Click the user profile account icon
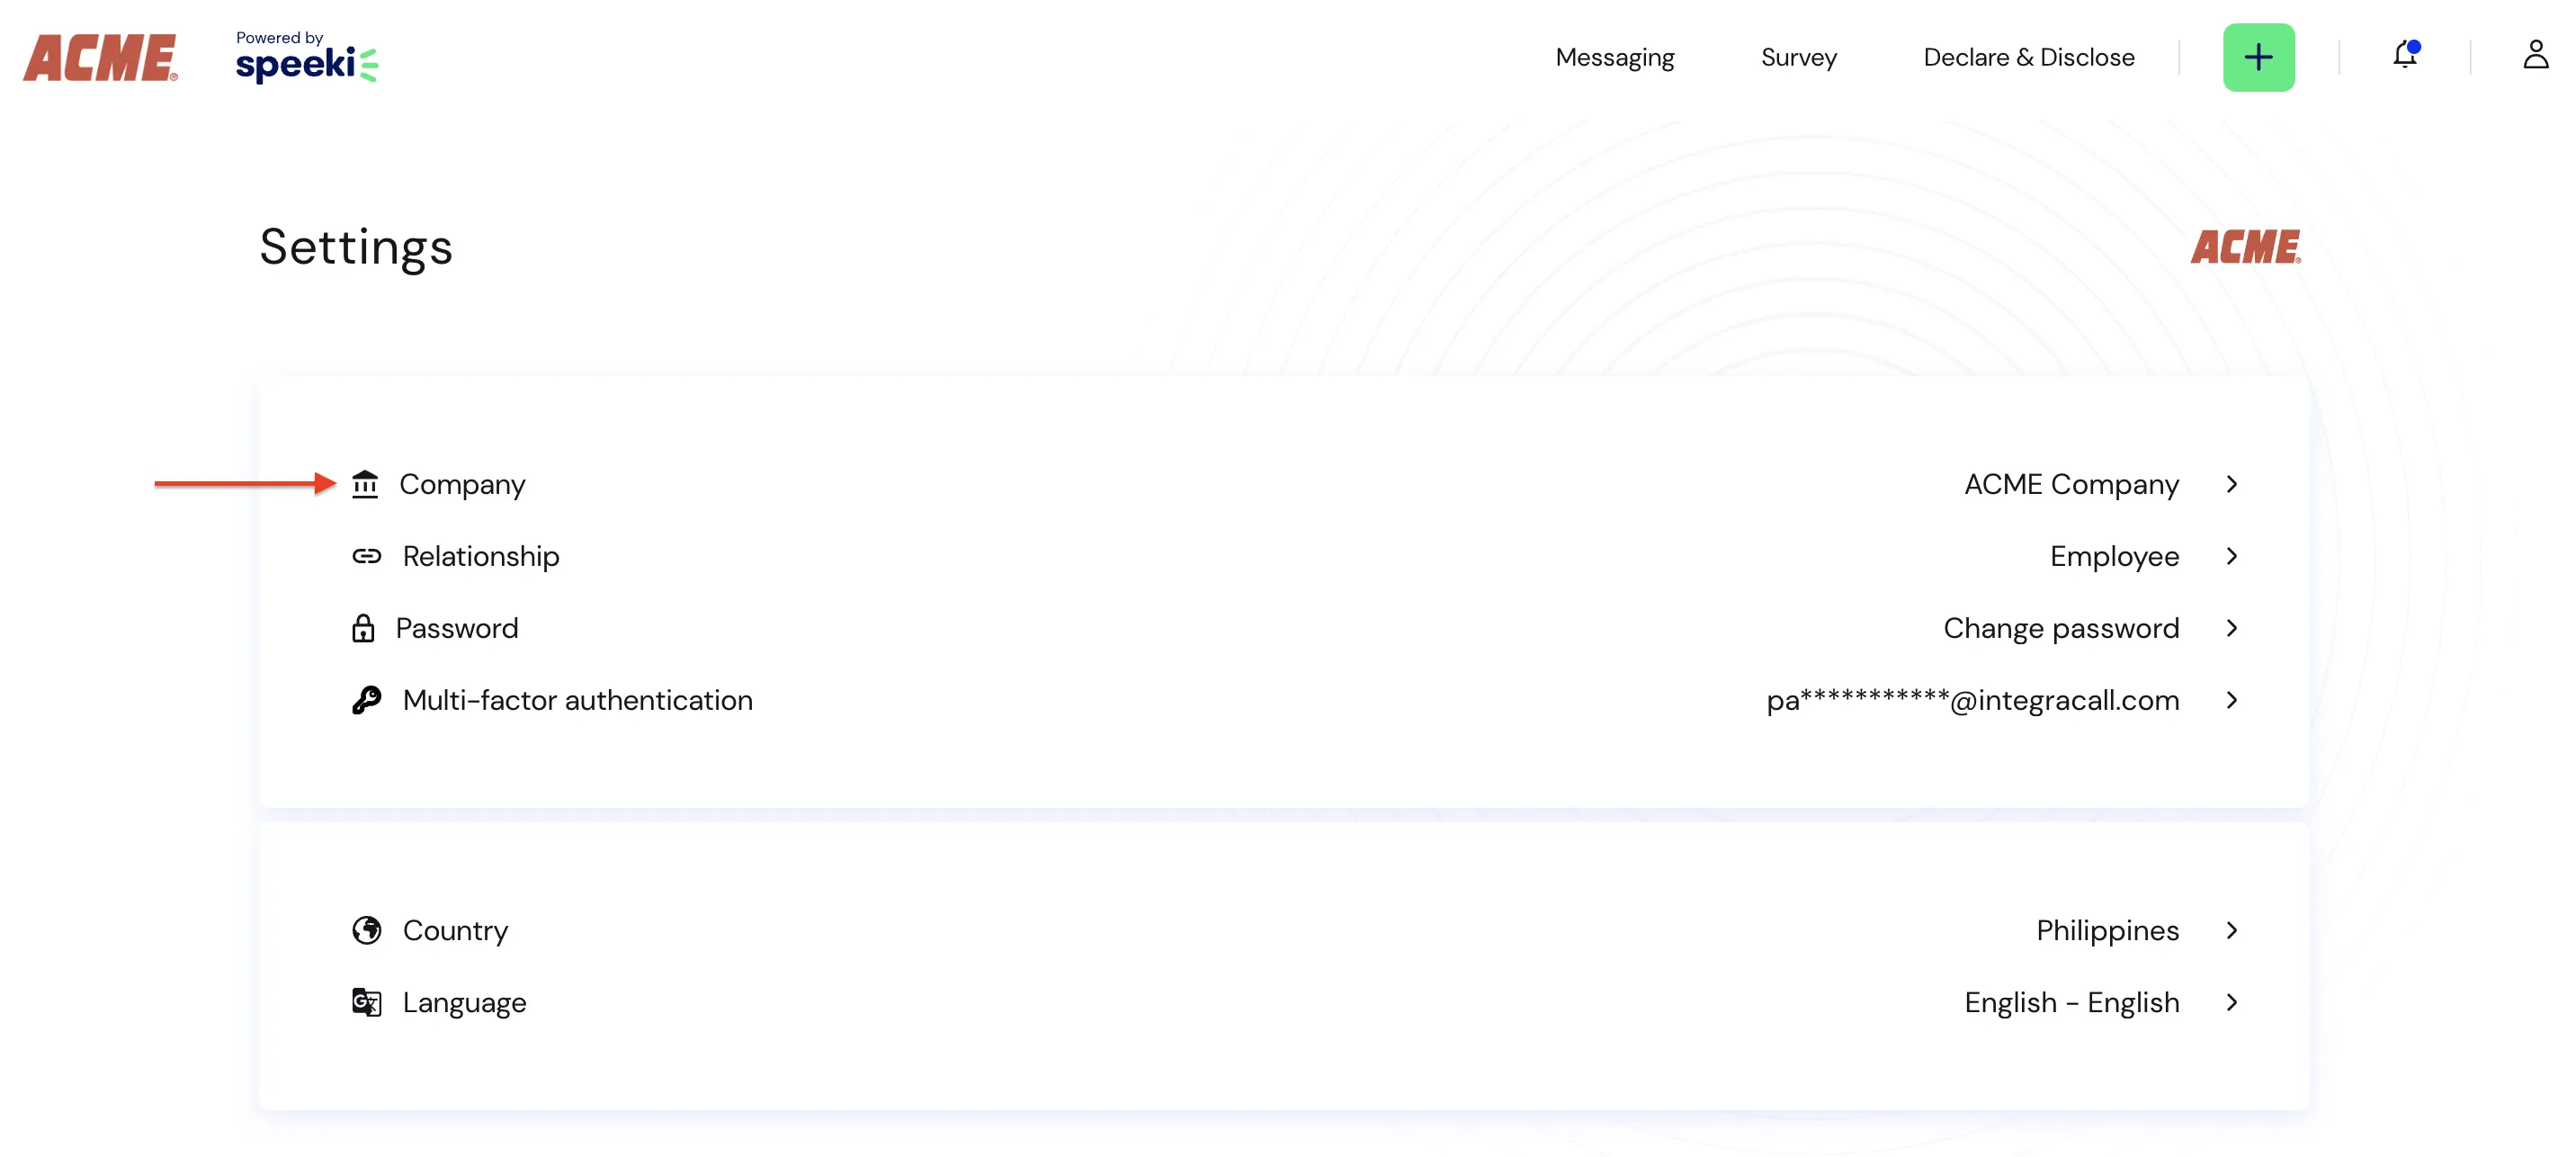This screenshot has height=1157, width=2576. (x=2535, y=56)
